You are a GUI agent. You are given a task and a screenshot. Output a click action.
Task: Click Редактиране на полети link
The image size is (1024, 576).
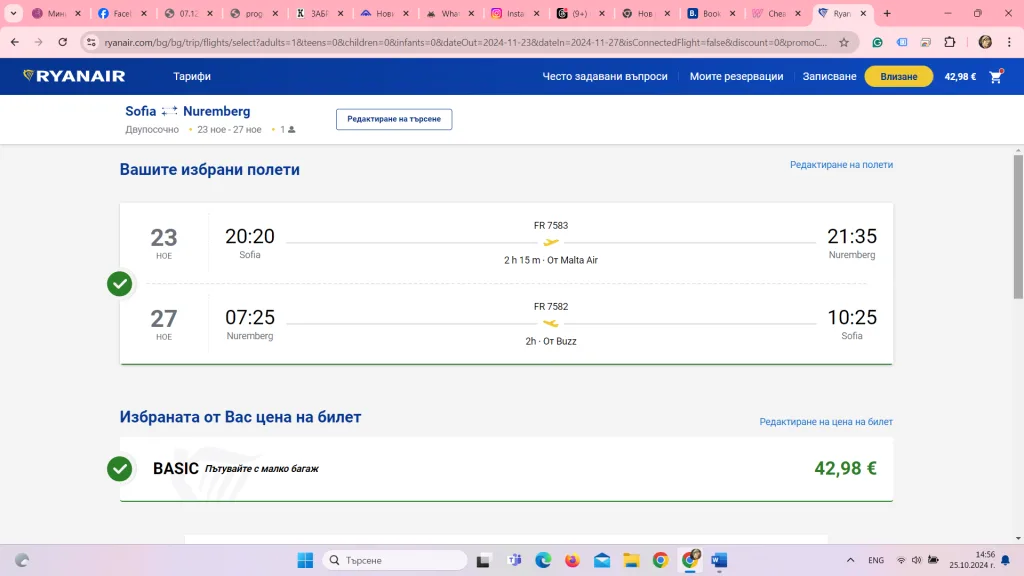[841, 165]
